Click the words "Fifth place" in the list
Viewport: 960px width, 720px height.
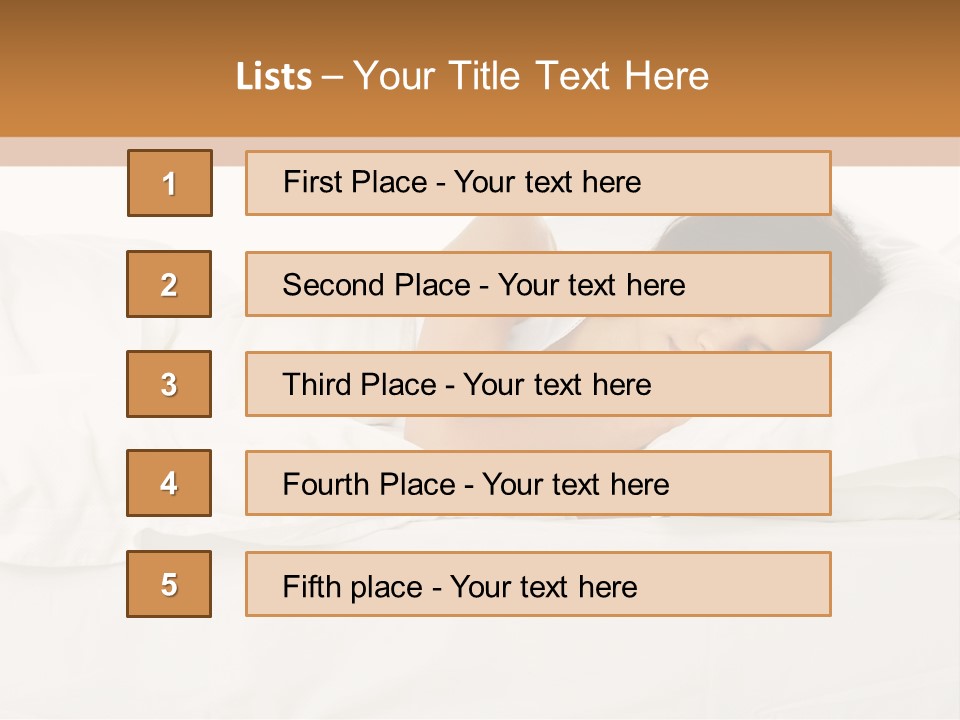(x=350, y=586)
